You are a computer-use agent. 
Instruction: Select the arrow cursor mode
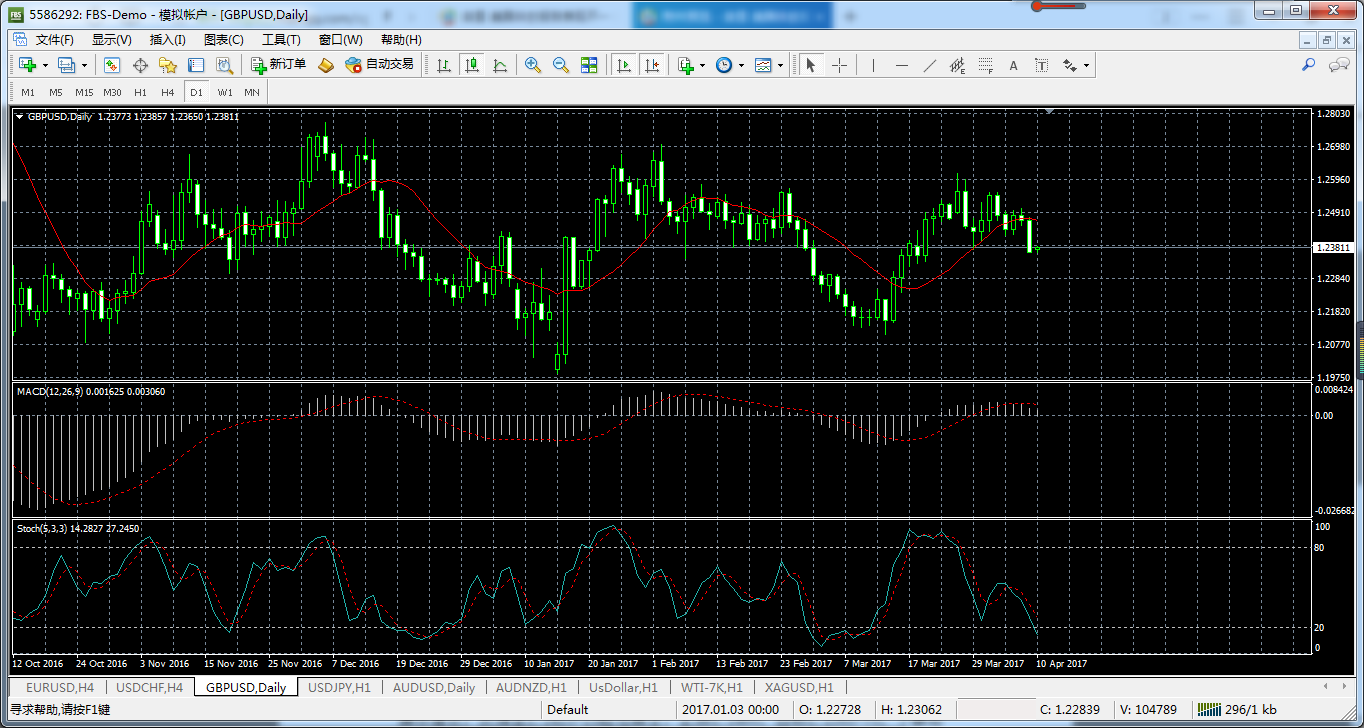pyautogui.click(x=811, y=65)
